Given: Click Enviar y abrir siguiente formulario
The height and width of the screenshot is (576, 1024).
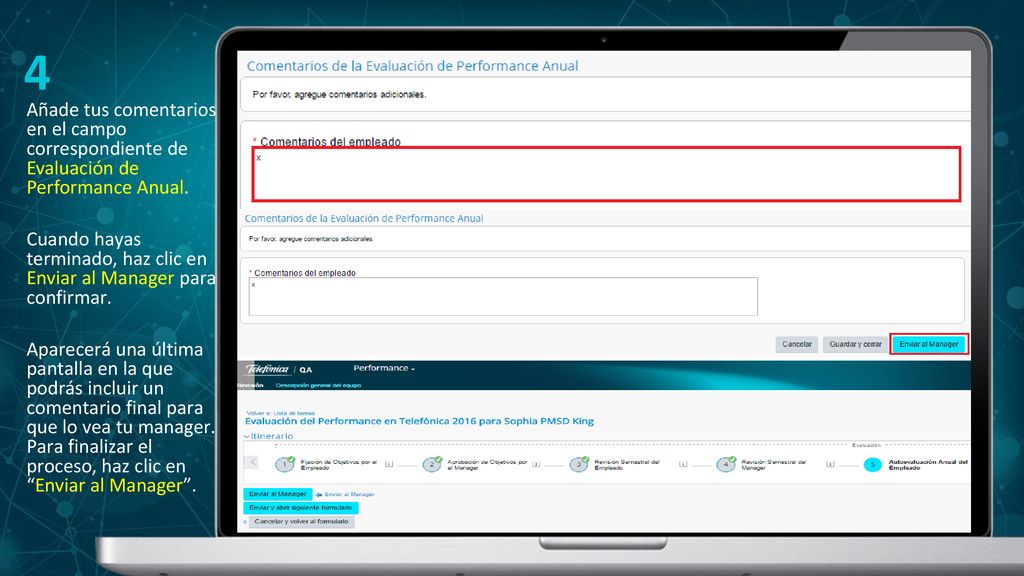Looking at the screenshot, I should [300, 507].
